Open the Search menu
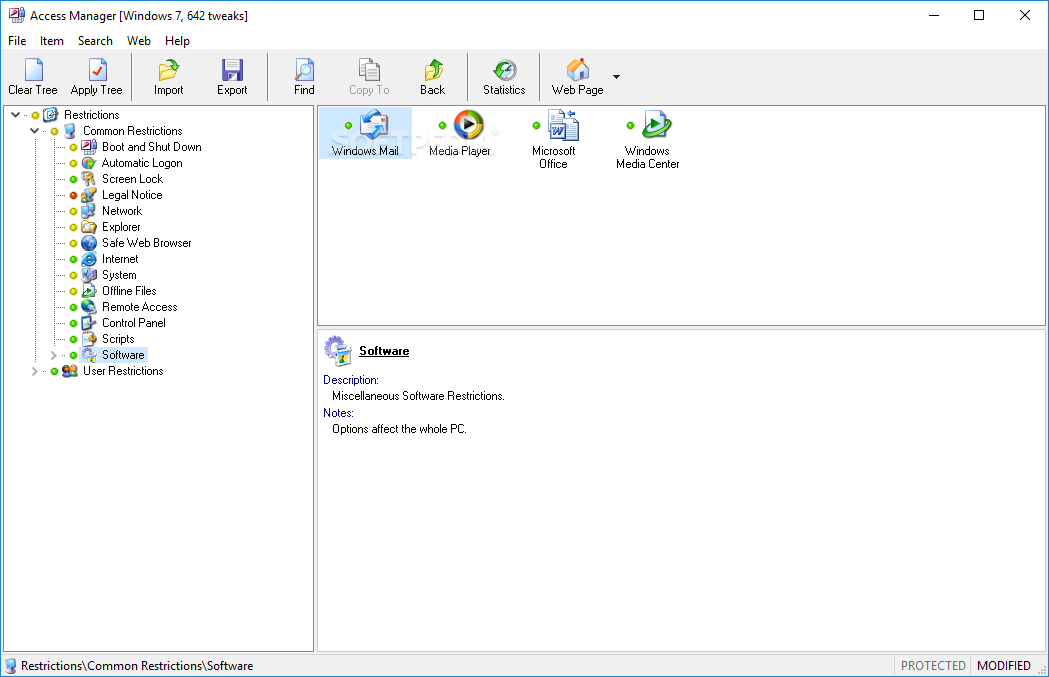This screenshot has width=1049, height=677. tap(95, 41)
